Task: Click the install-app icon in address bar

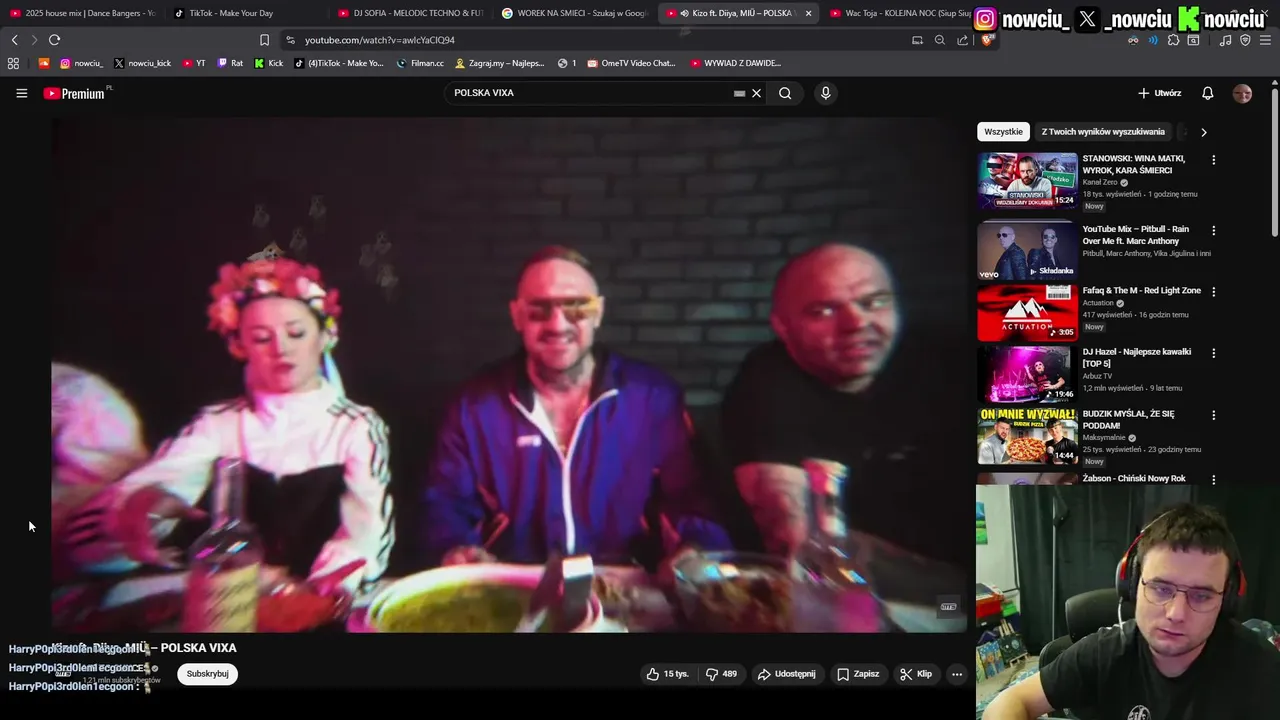Action: 917,40
